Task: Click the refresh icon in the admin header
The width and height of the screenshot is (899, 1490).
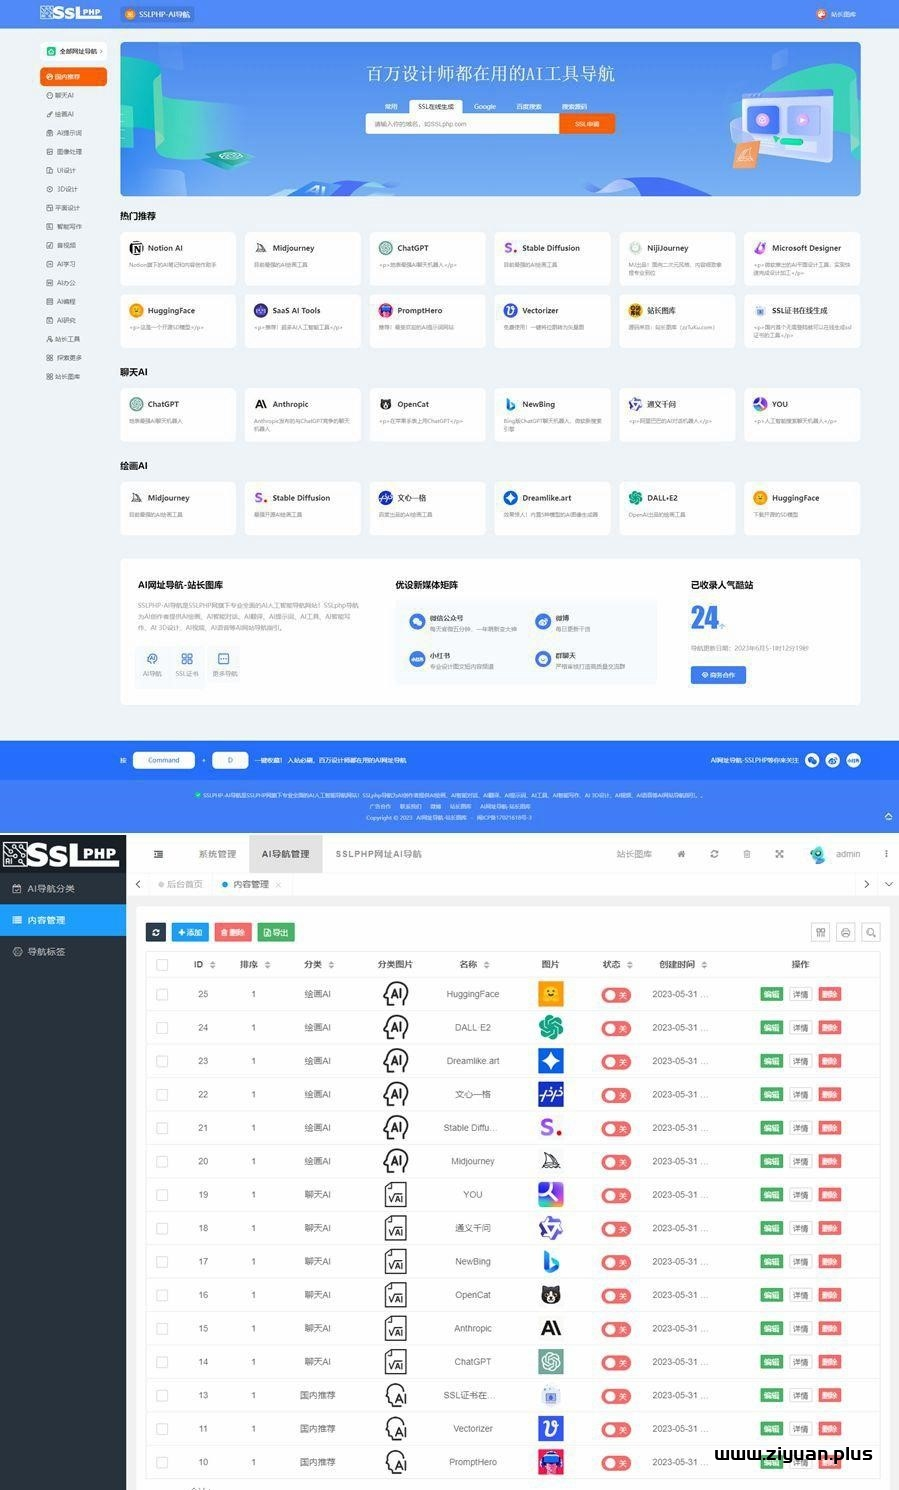Action: point(714,854)
